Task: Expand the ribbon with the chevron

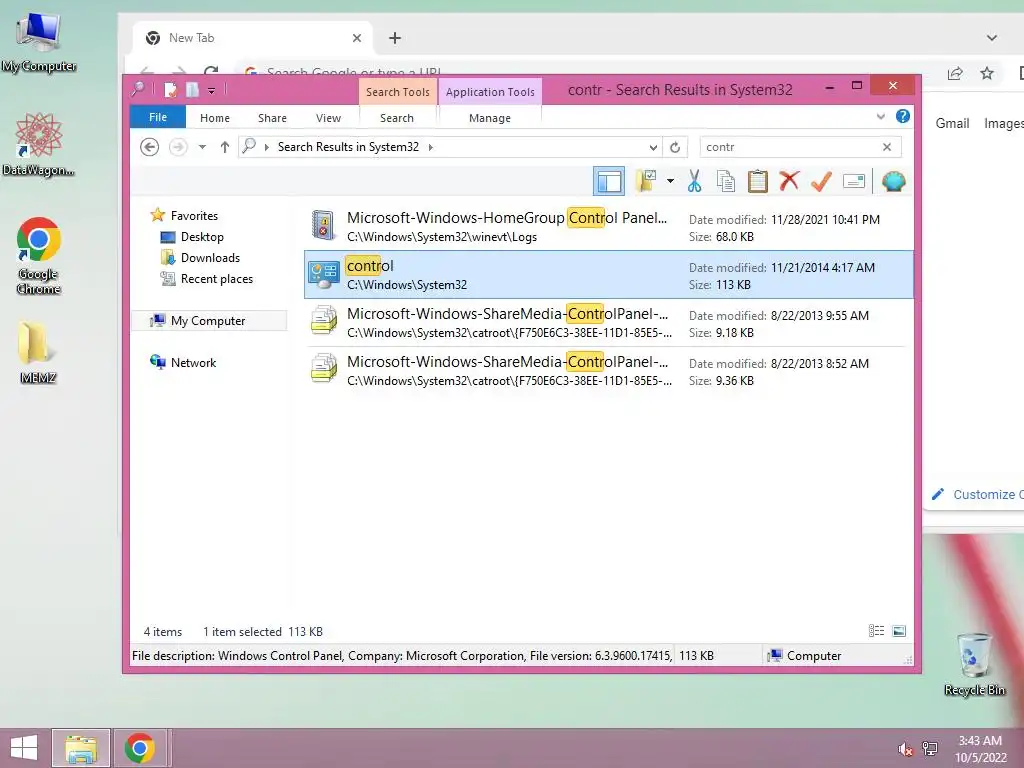Action: (x=880, y=117)
